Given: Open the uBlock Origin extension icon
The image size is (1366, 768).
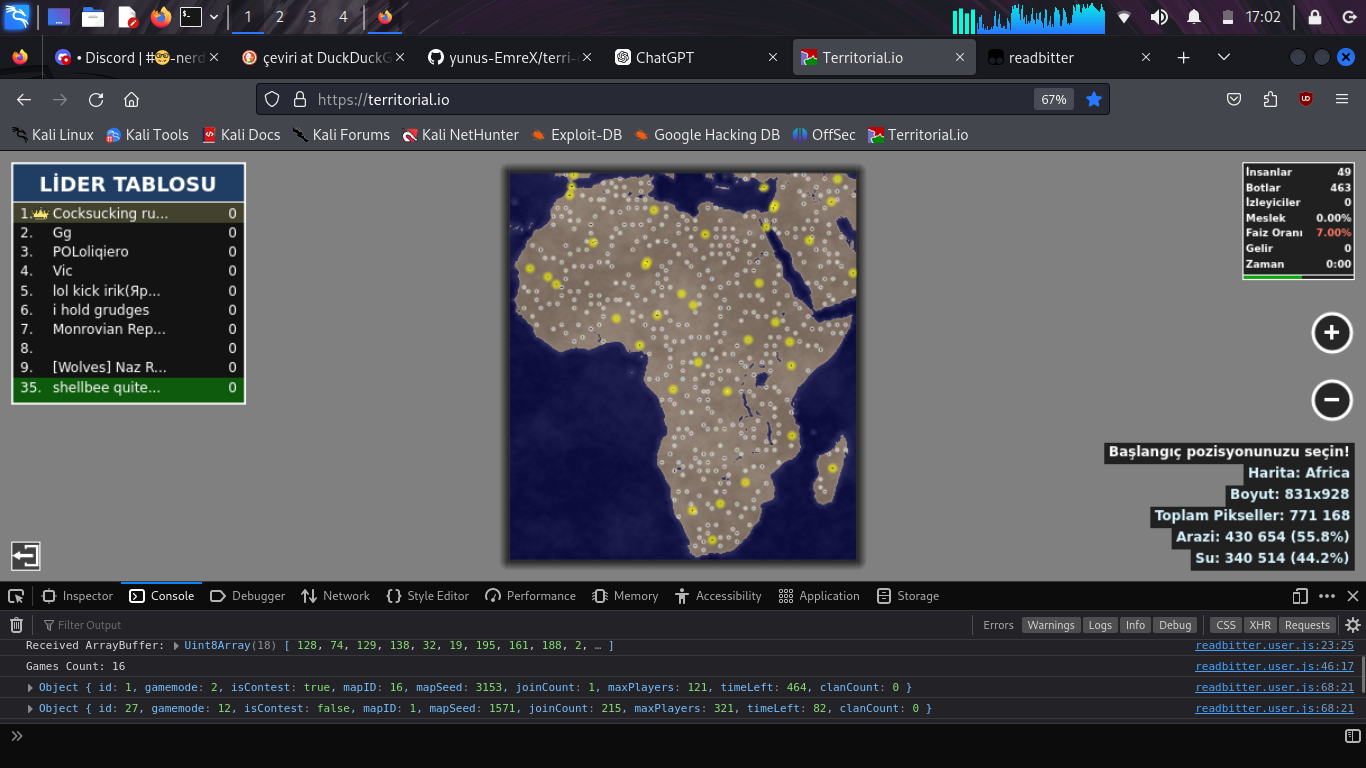Looking at the screenshot, I should pyautogui.click(x=1306, y=99).
